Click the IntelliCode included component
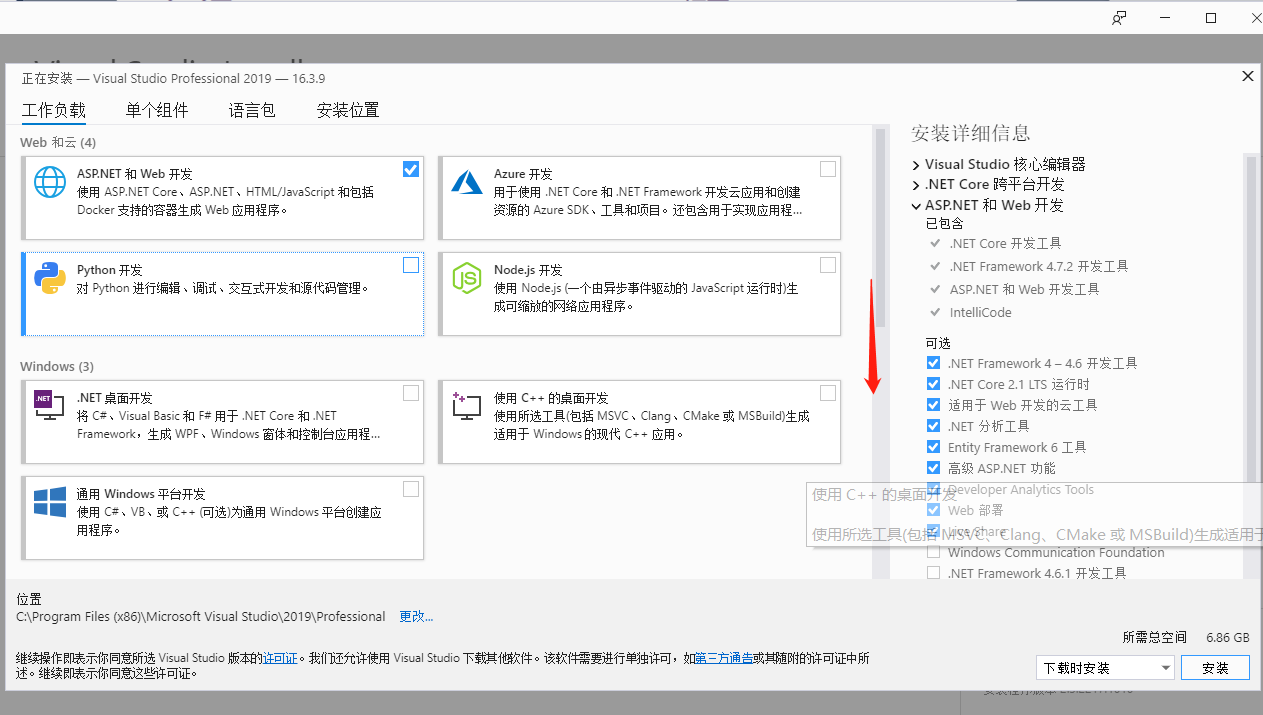Image resolution: width=1263 pixels, height=715 pixels. click(x=981, y=312)
